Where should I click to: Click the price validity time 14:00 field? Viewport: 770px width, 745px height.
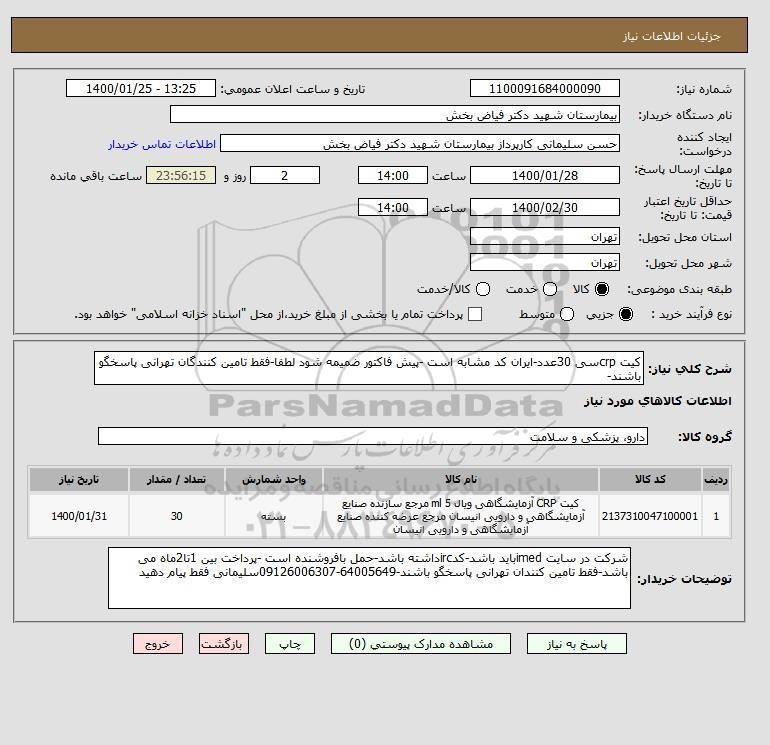pyautogui.click(x=393, y=207)
